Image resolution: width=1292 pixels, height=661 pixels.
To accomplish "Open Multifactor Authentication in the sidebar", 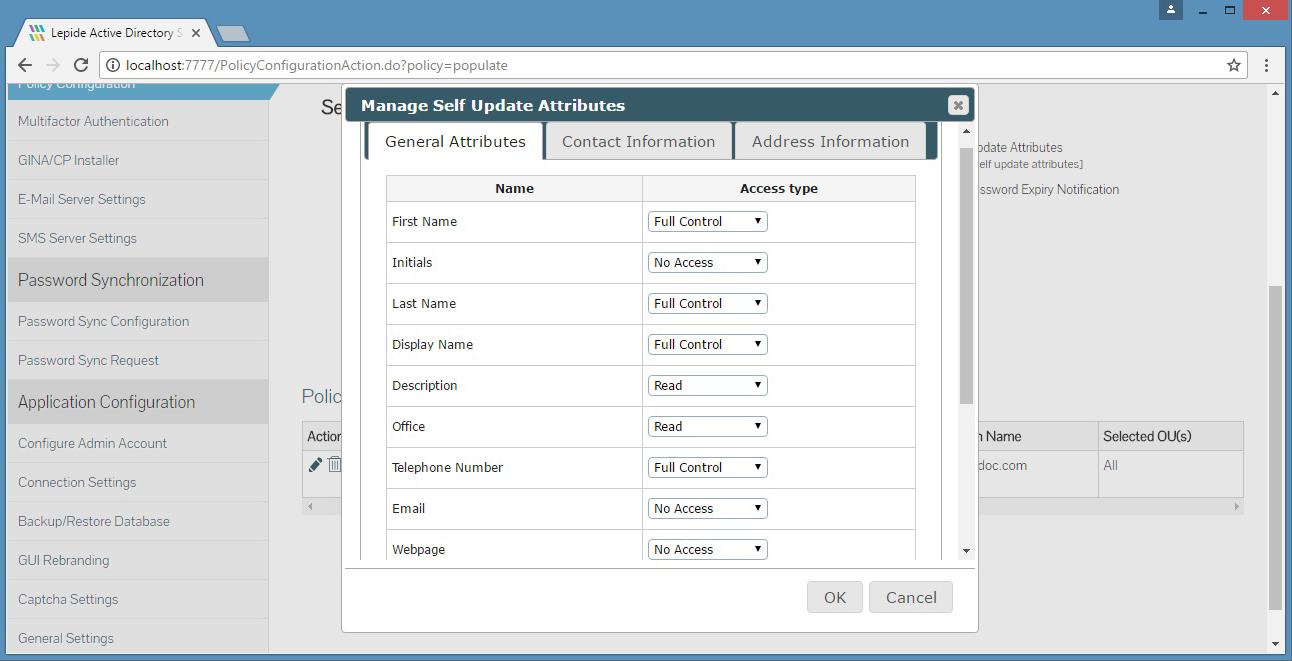I will [93, 121].
